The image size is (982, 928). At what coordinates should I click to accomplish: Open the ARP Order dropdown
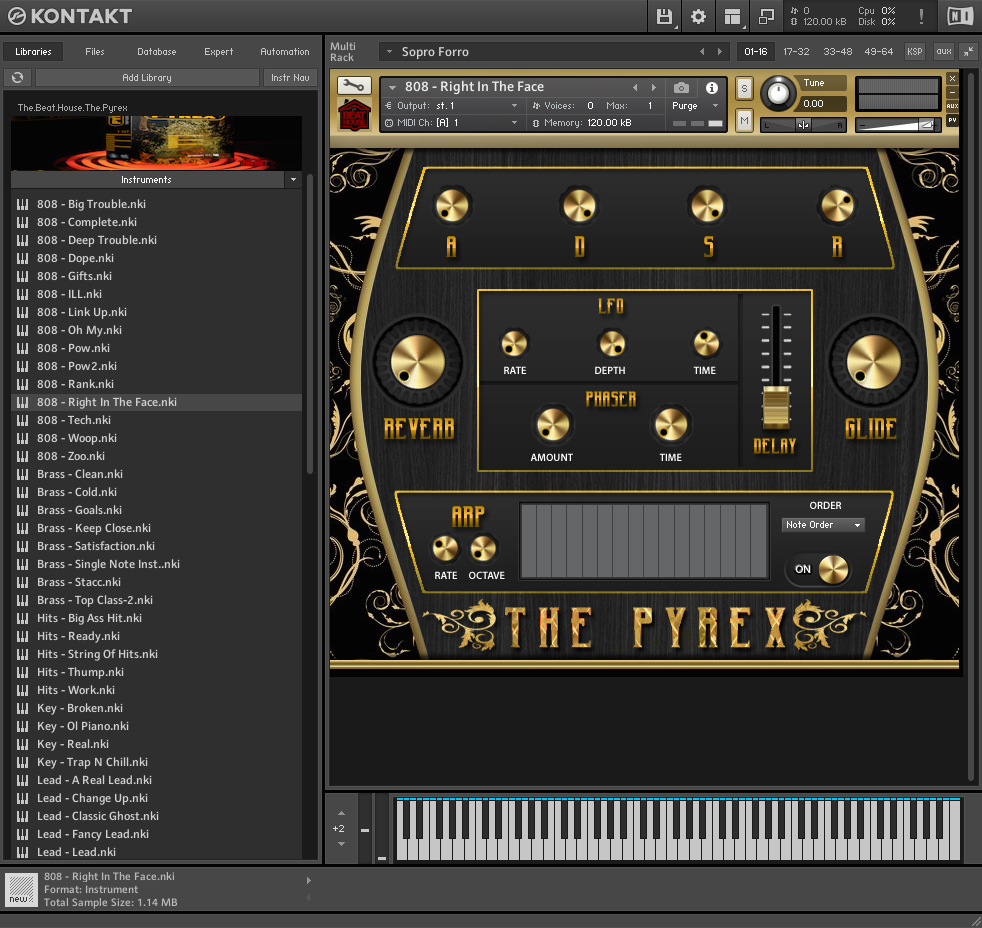823,525
